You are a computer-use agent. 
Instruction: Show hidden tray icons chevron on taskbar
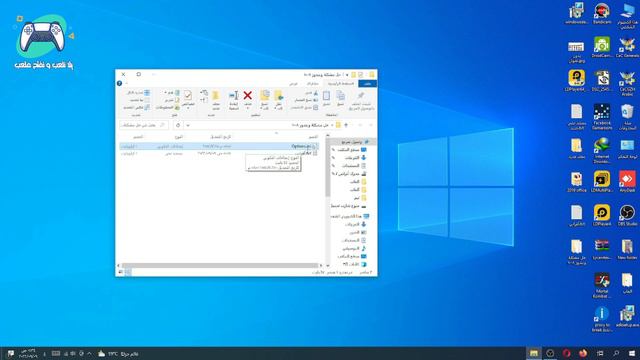point(89,353)
